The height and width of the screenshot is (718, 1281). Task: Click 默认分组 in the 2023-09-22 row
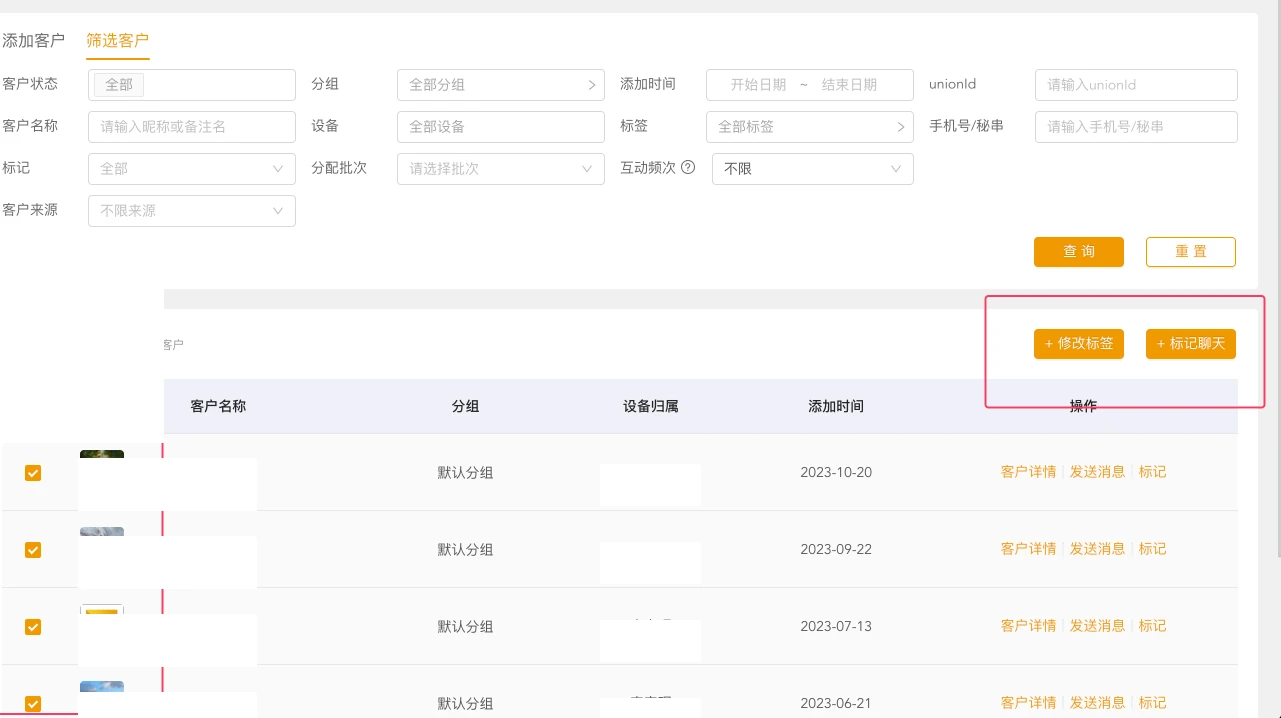coord(465,550)
